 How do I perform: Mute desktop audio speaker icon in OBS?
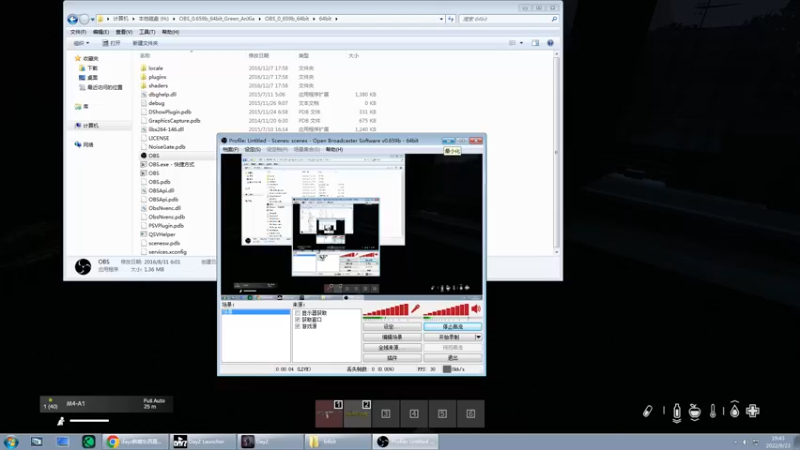476,309
